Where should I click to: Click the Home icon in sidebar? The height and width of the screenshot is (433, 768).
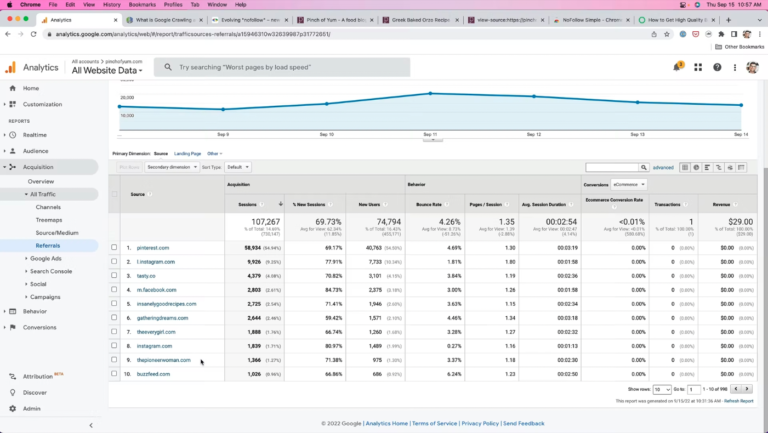point(13,88)
